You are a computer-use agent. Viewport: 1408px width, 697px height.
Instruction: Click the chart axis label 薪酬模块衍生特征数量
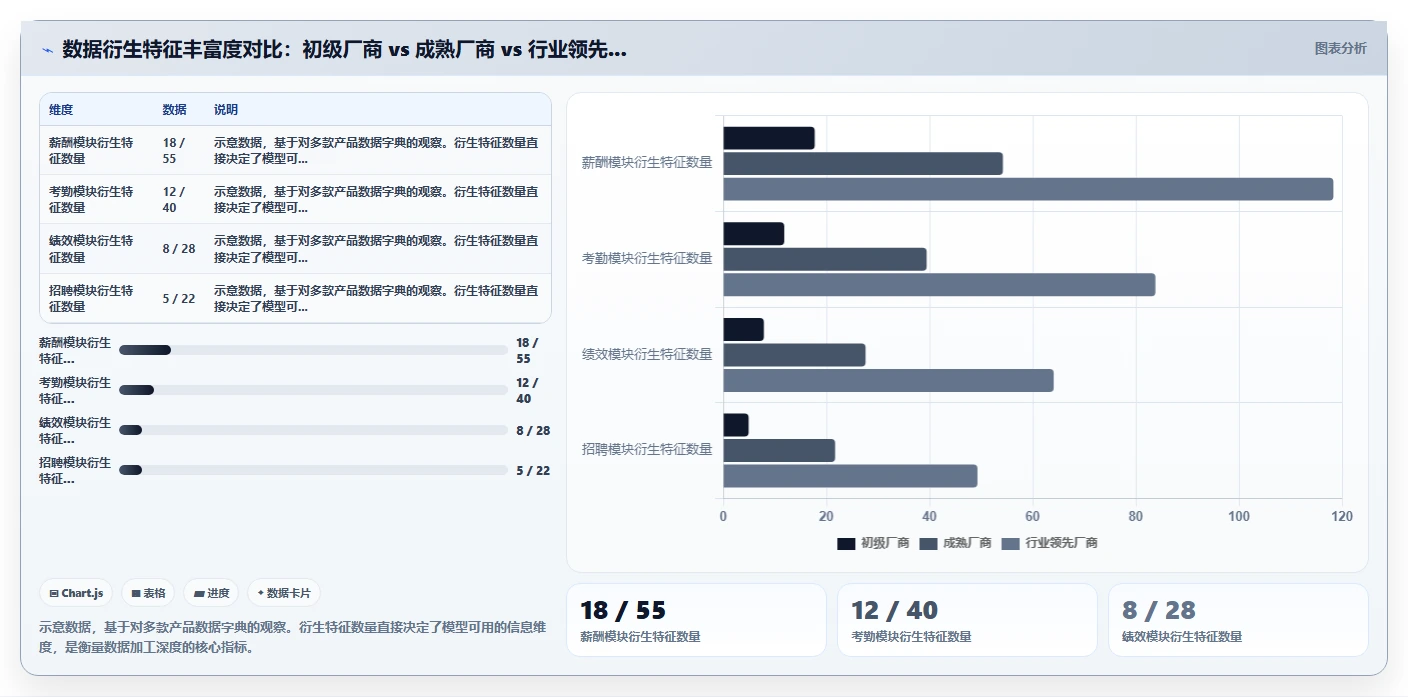[x=647, y=163]
